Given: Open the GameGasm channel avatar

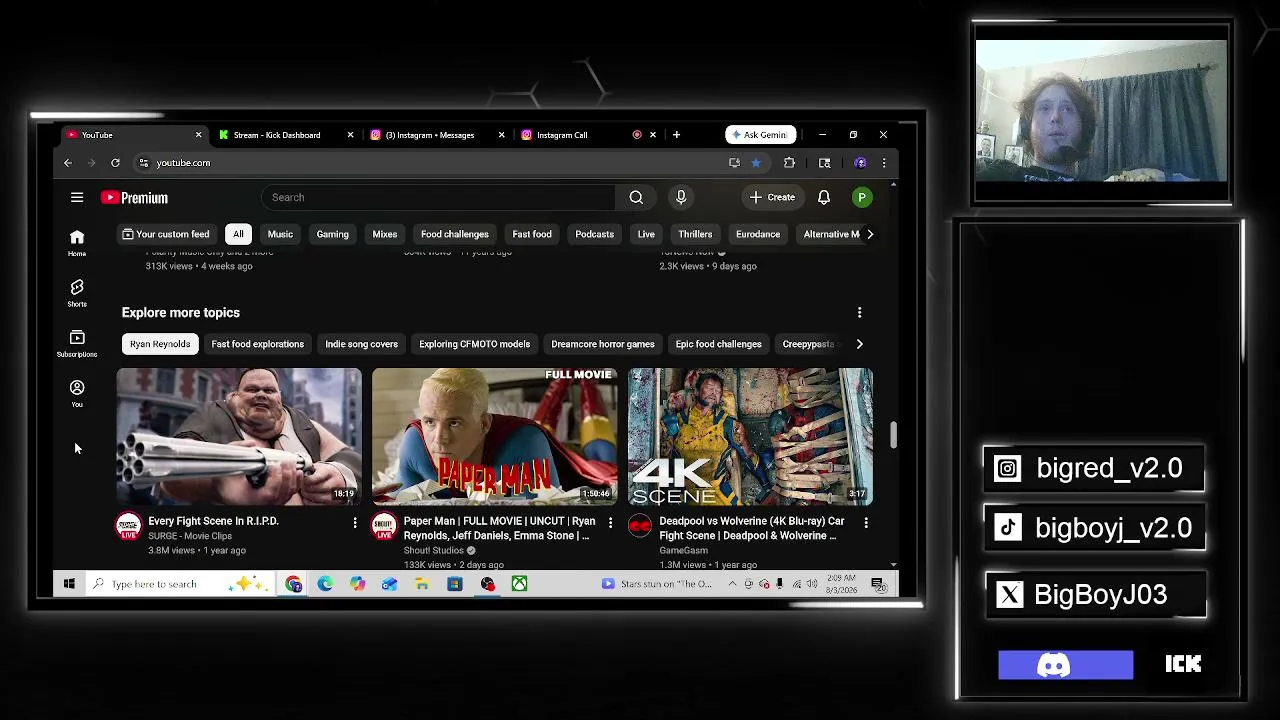Looking at the screenshot, I should (x=640, y=526).
